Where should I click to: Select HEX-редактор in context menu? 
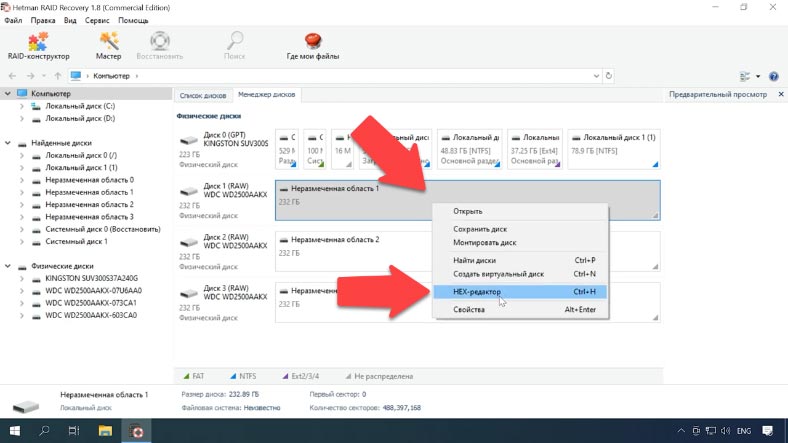(x=520, y=292)
